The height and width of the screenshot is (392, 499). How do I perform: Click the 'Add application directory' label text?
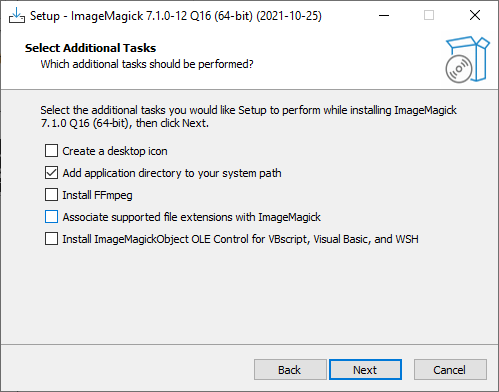[x=172, y=173]
